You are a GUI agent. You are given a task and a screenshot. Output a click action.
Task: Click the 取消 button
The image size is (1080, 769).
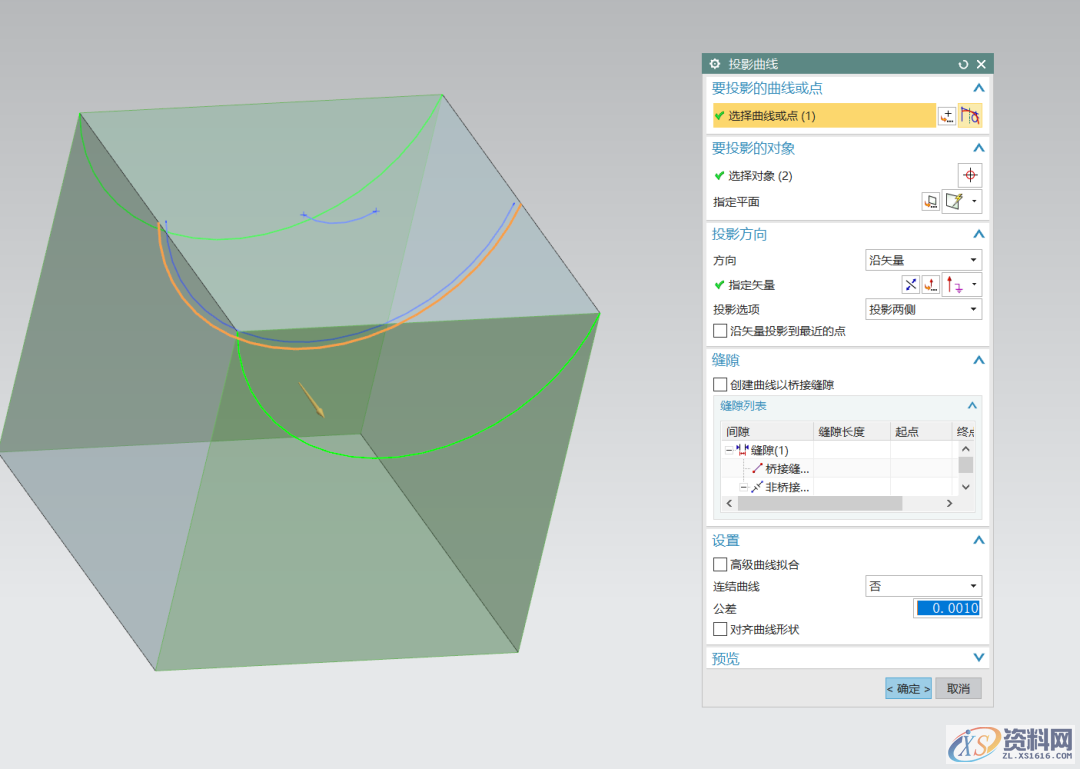[x=958, y=689]
